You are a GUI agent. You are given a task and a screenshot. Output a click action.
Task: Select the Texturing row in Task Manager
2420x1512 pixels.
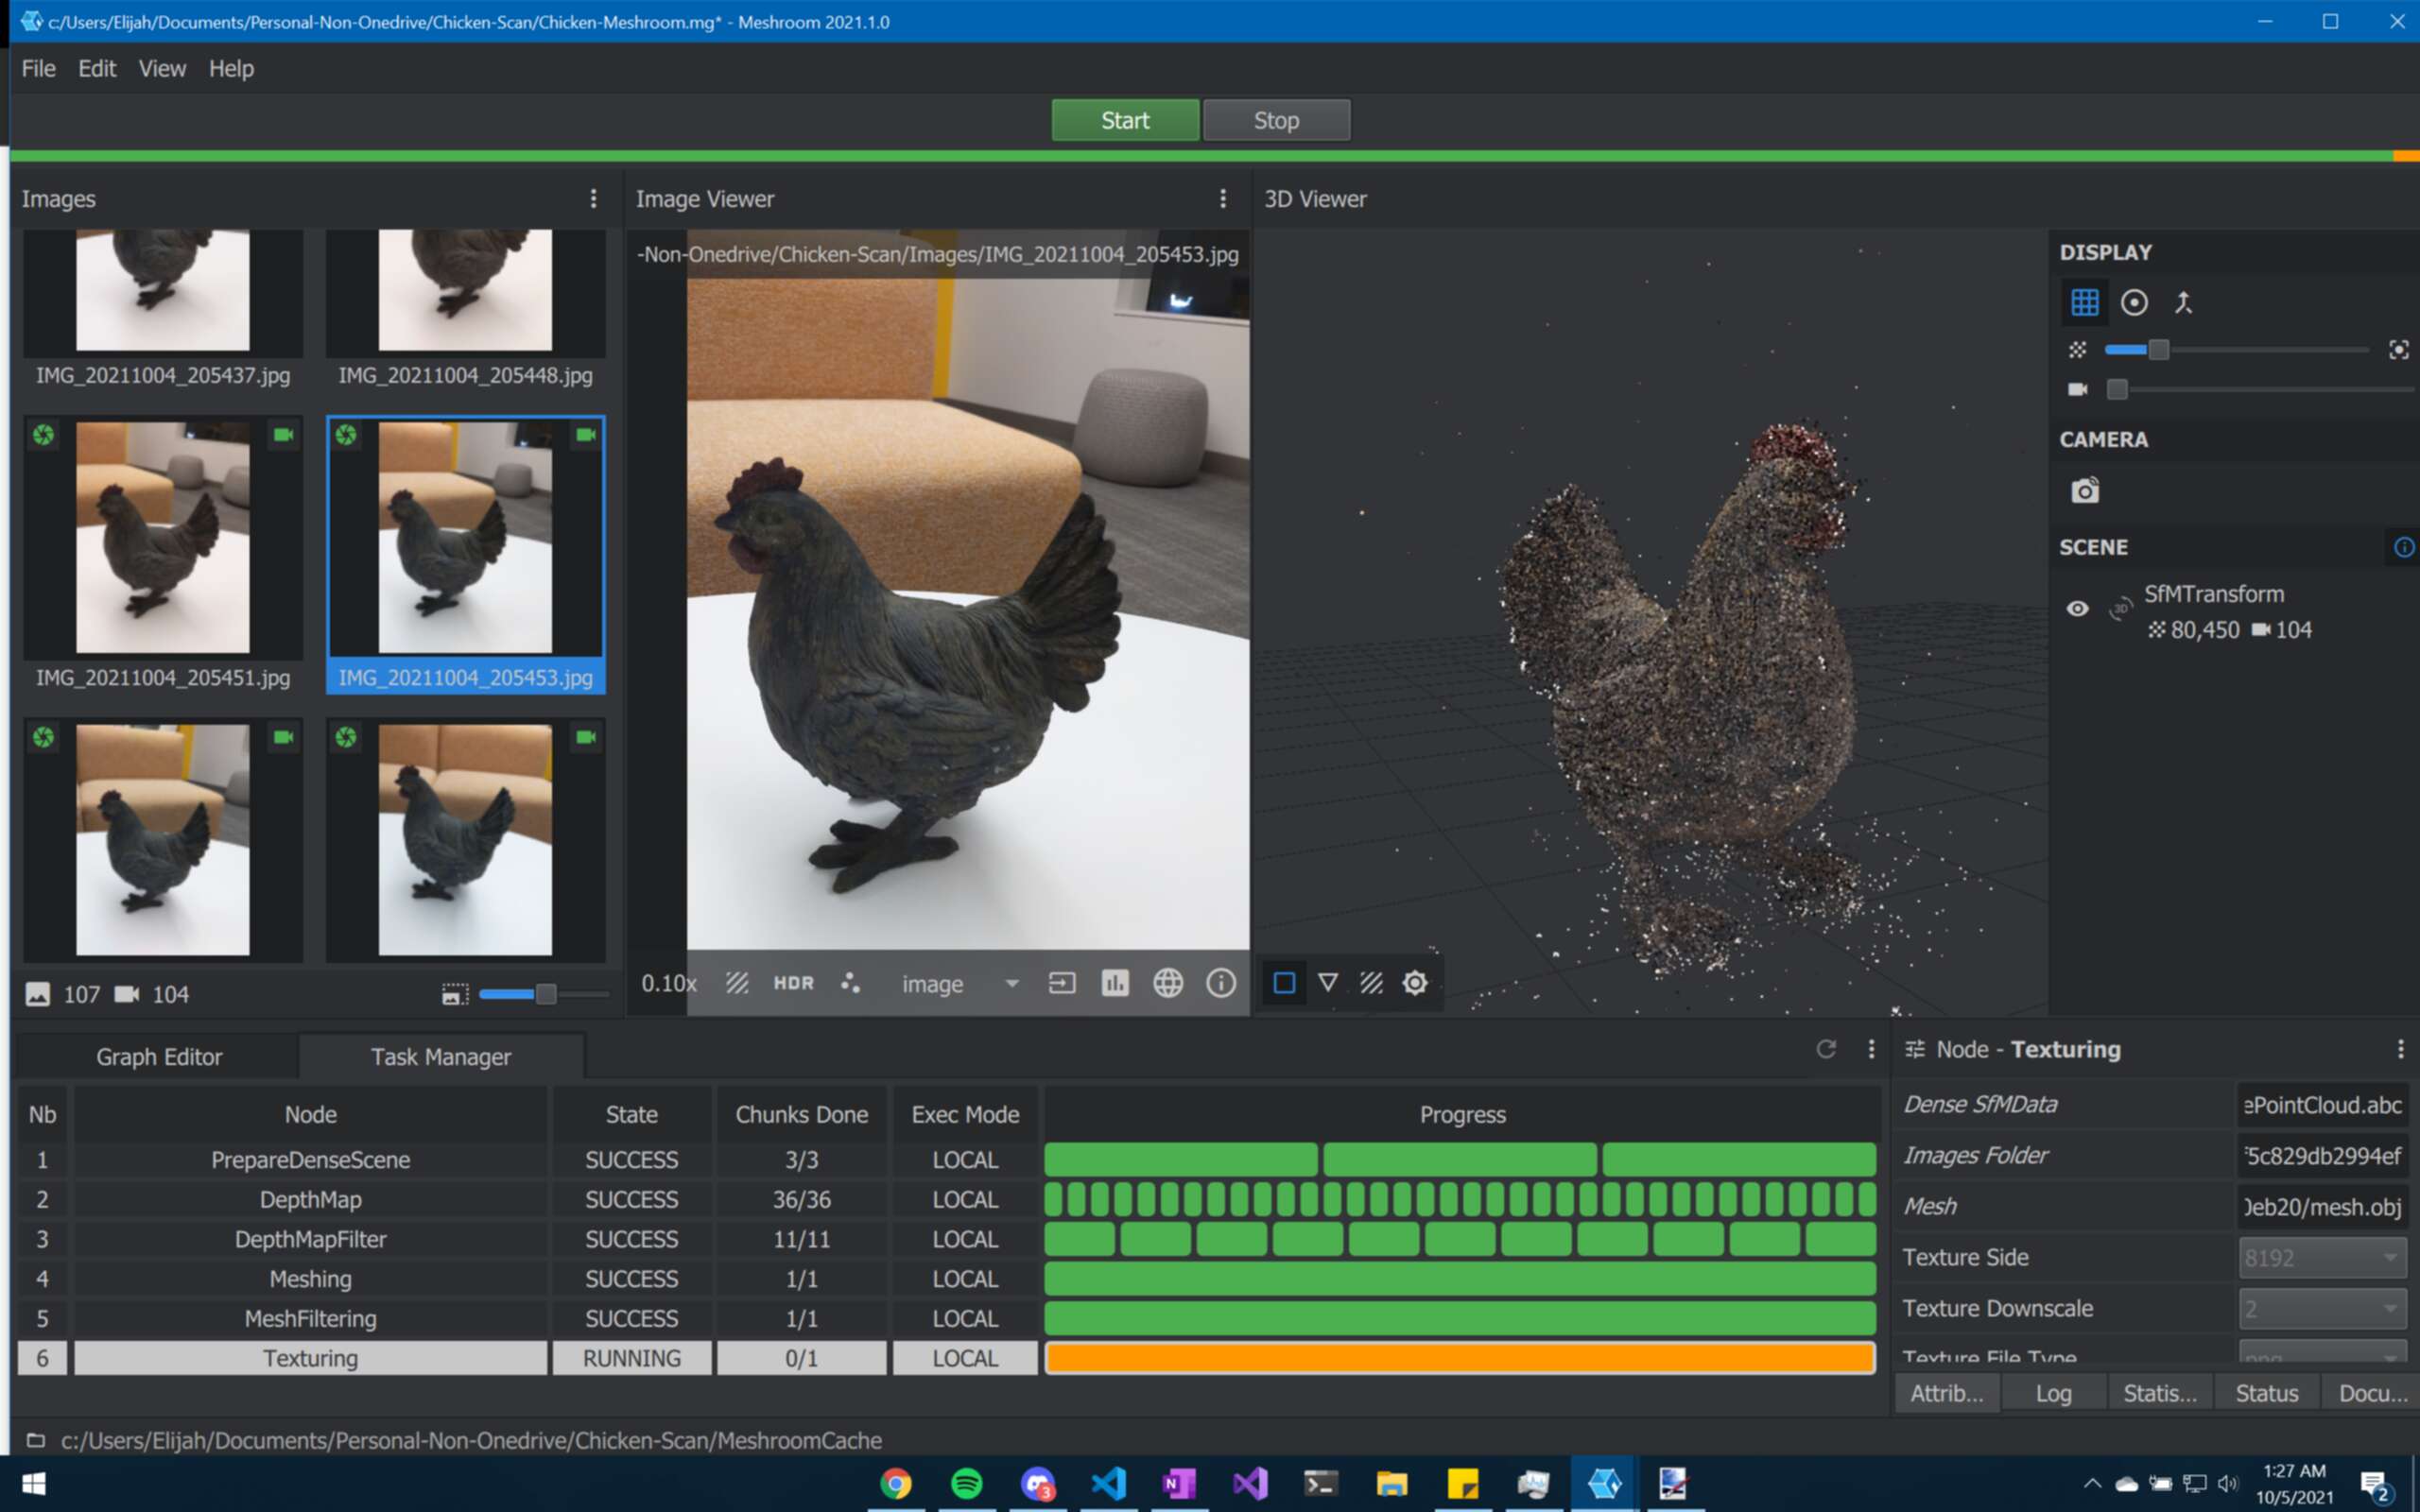pos(946,1358)
